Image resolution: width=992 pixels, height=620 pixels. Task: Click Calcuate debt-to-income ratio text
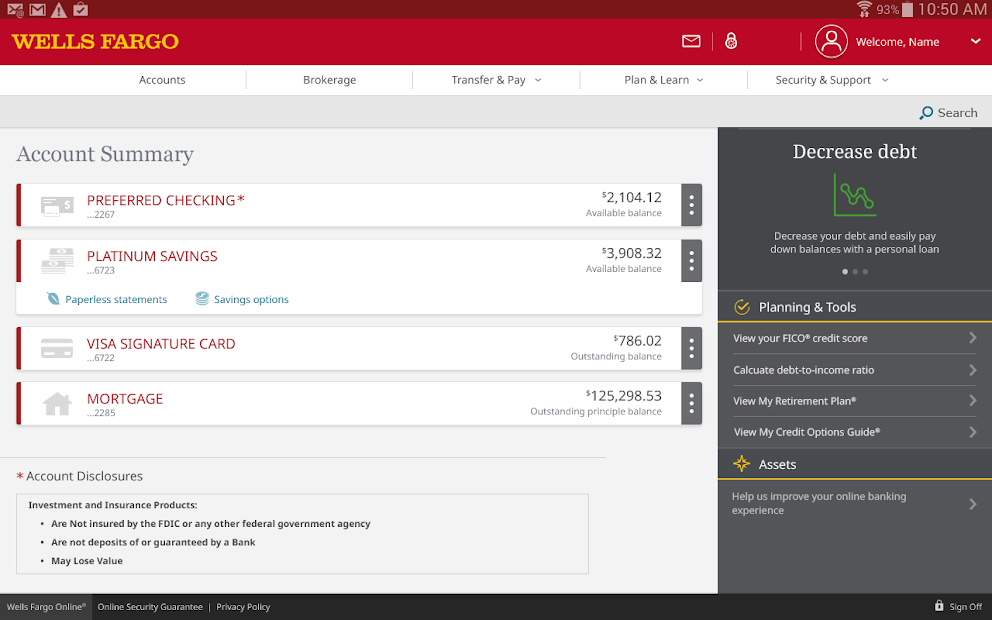click(803, 369)
